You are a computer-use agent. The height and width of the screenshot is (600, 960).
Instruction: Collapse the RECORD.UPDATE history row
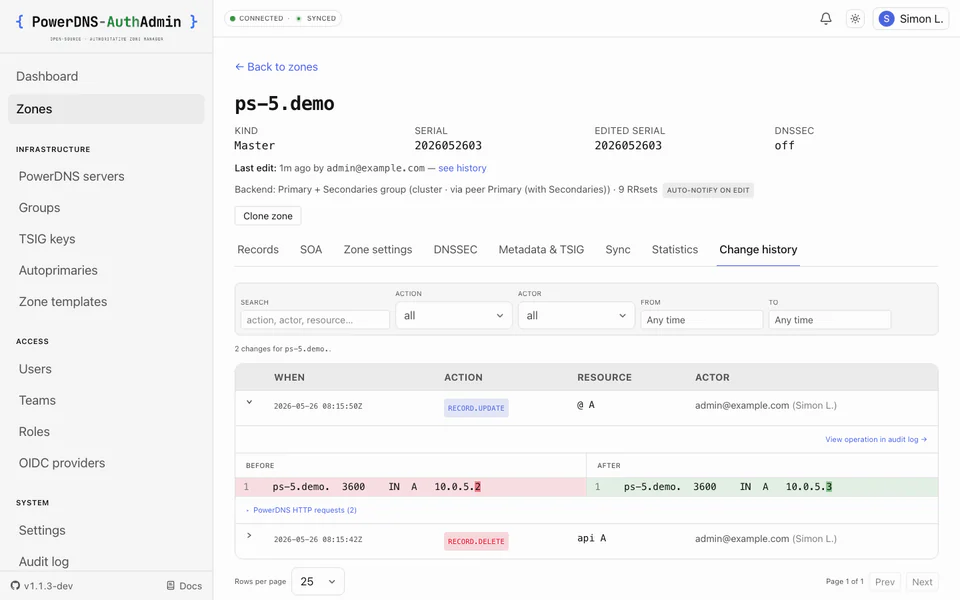249,402
